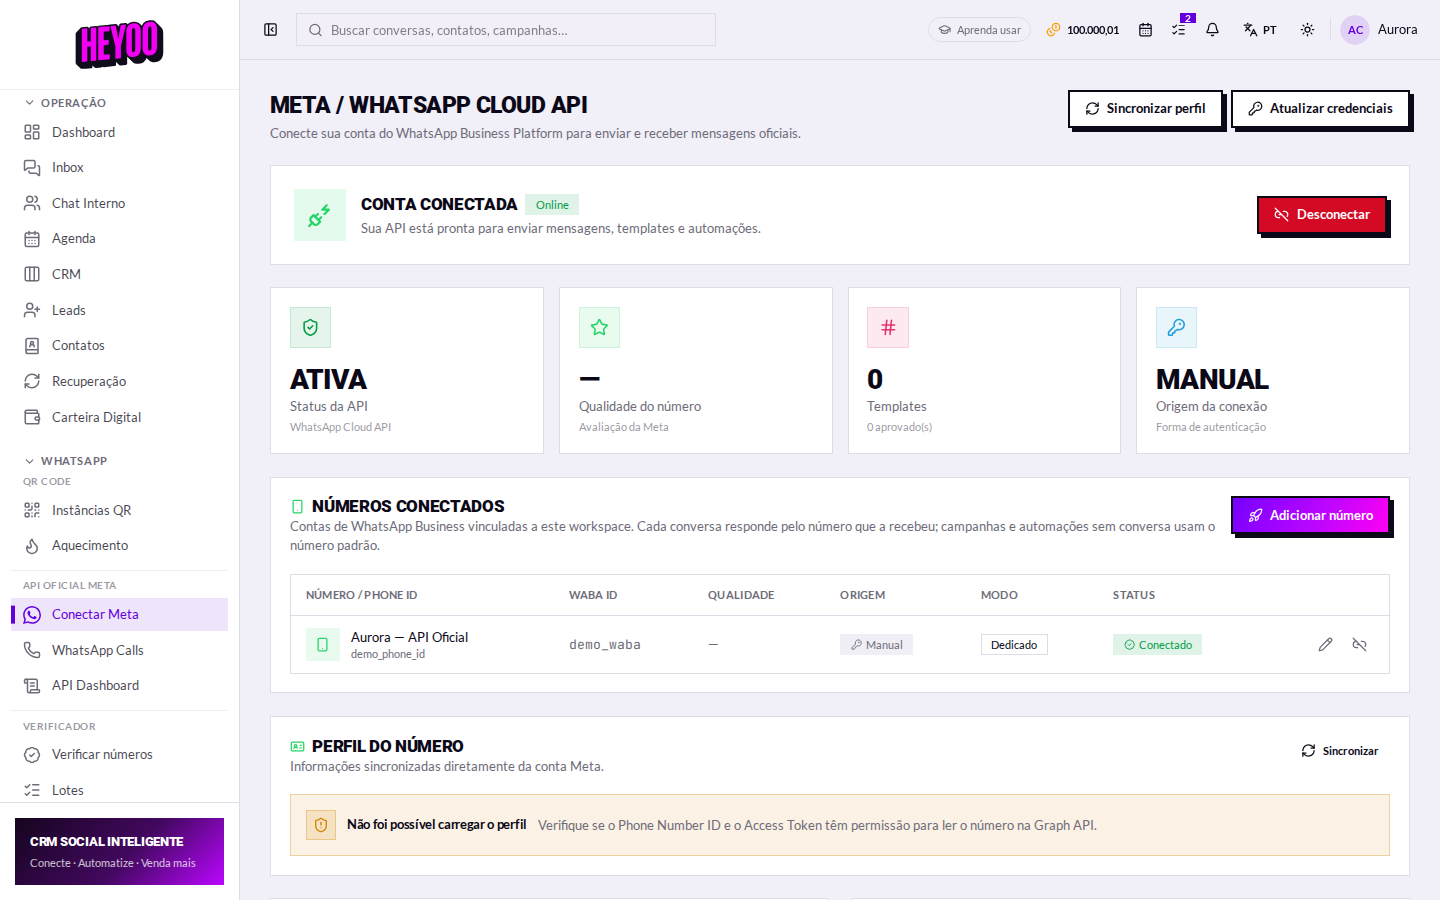Screen dimensions: 1440x900
Task: Collapse the WHATSAPP section
Action: (66, 461)
